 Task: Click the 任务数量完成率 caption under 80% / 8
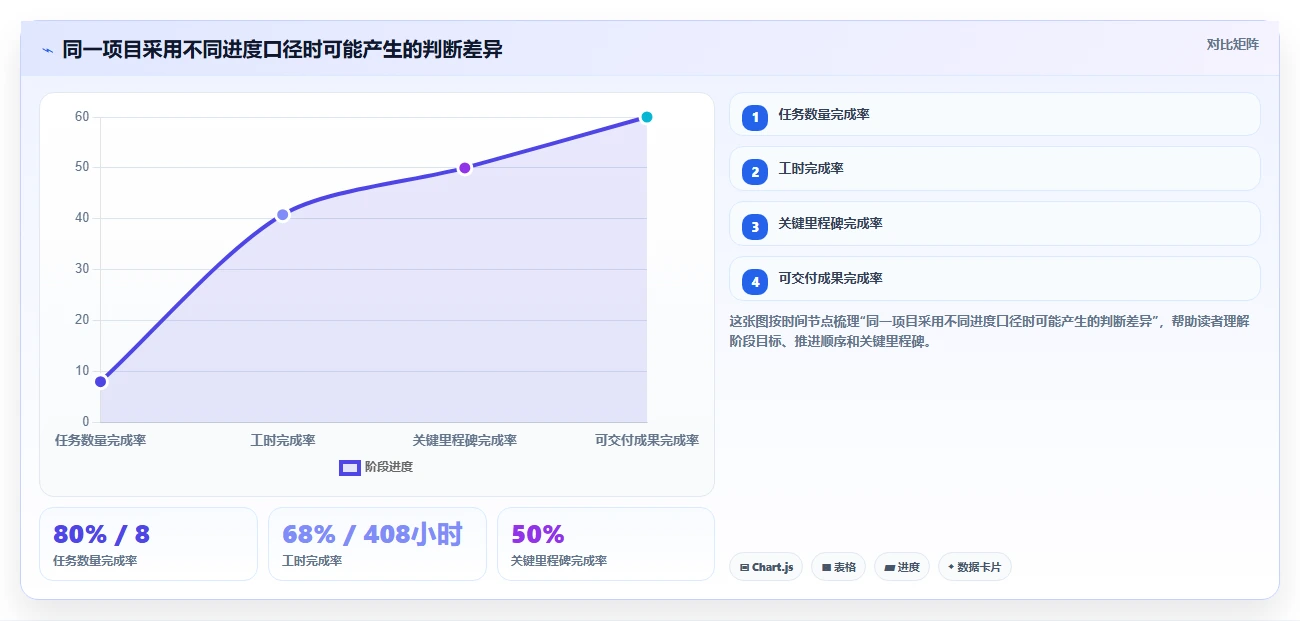(x=95, y=561)
